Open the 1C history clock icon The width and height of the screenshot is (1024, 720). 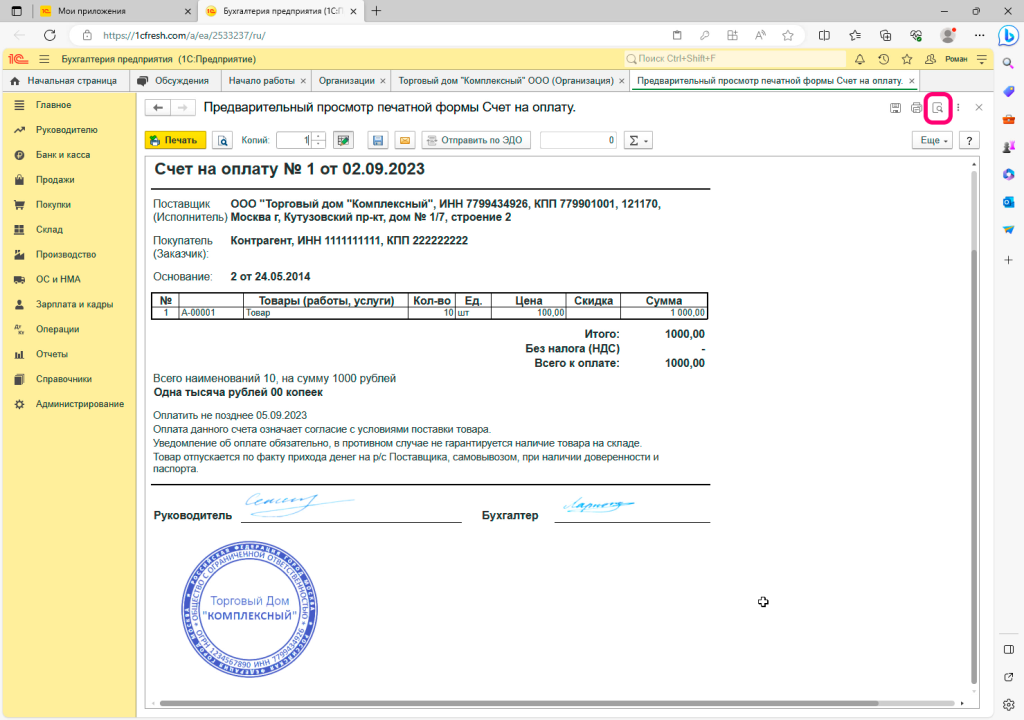(883, 59)
